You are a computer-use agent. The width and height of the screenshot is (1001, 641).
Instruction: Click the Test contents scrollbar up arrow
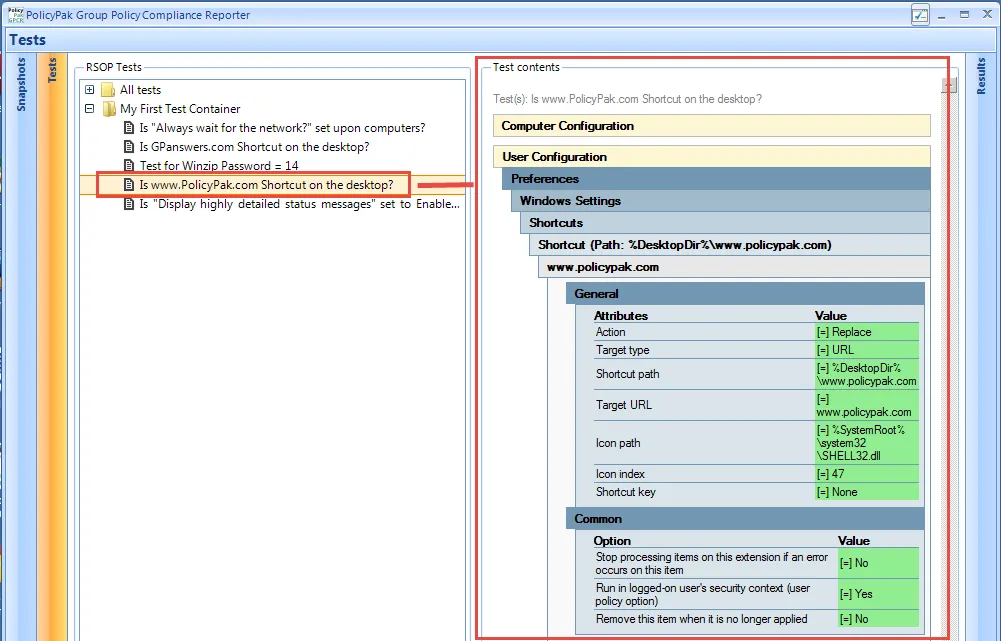949,85
